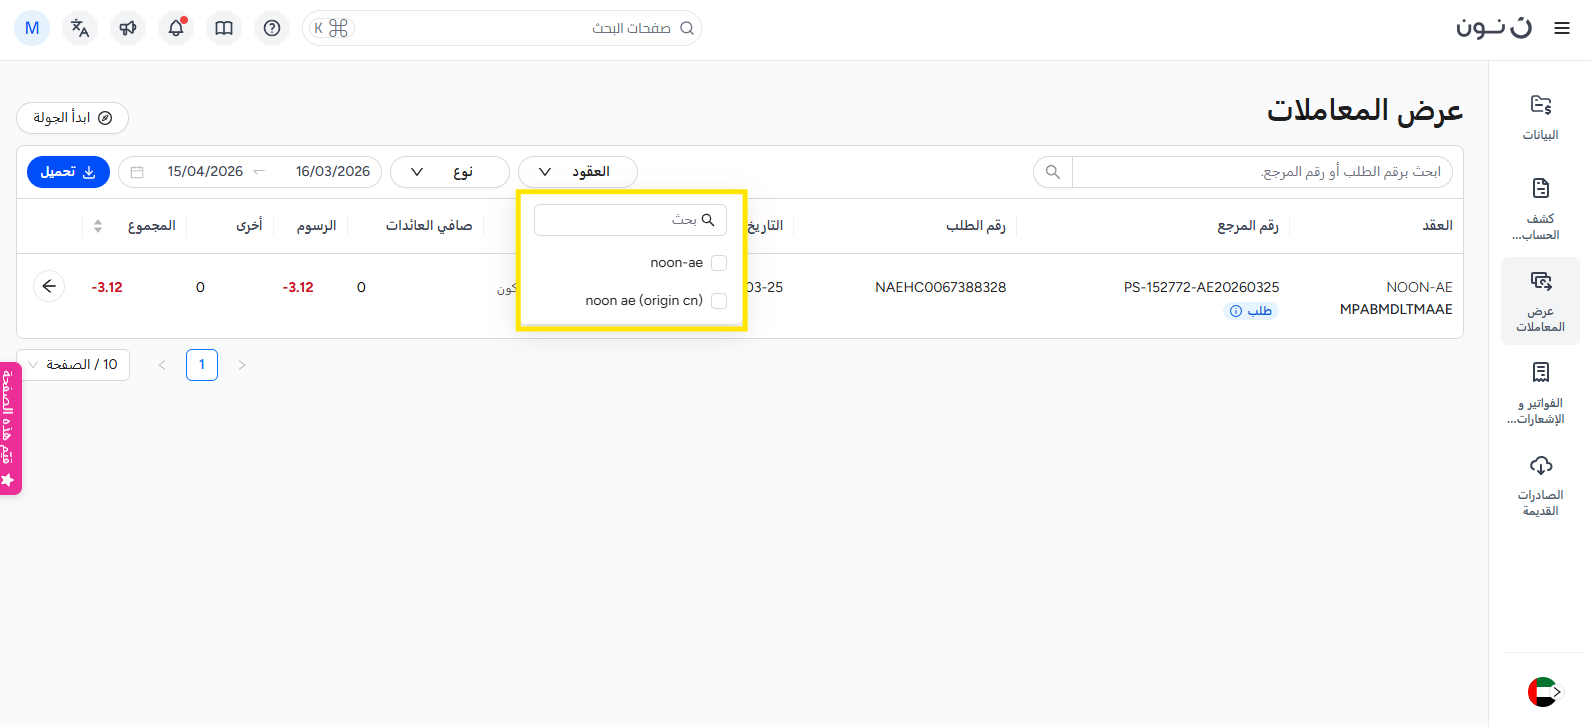Screen dimensions: 1591x727
Task: Check the noon ae (origin cn) checkbox
Action: pos(718,301)
